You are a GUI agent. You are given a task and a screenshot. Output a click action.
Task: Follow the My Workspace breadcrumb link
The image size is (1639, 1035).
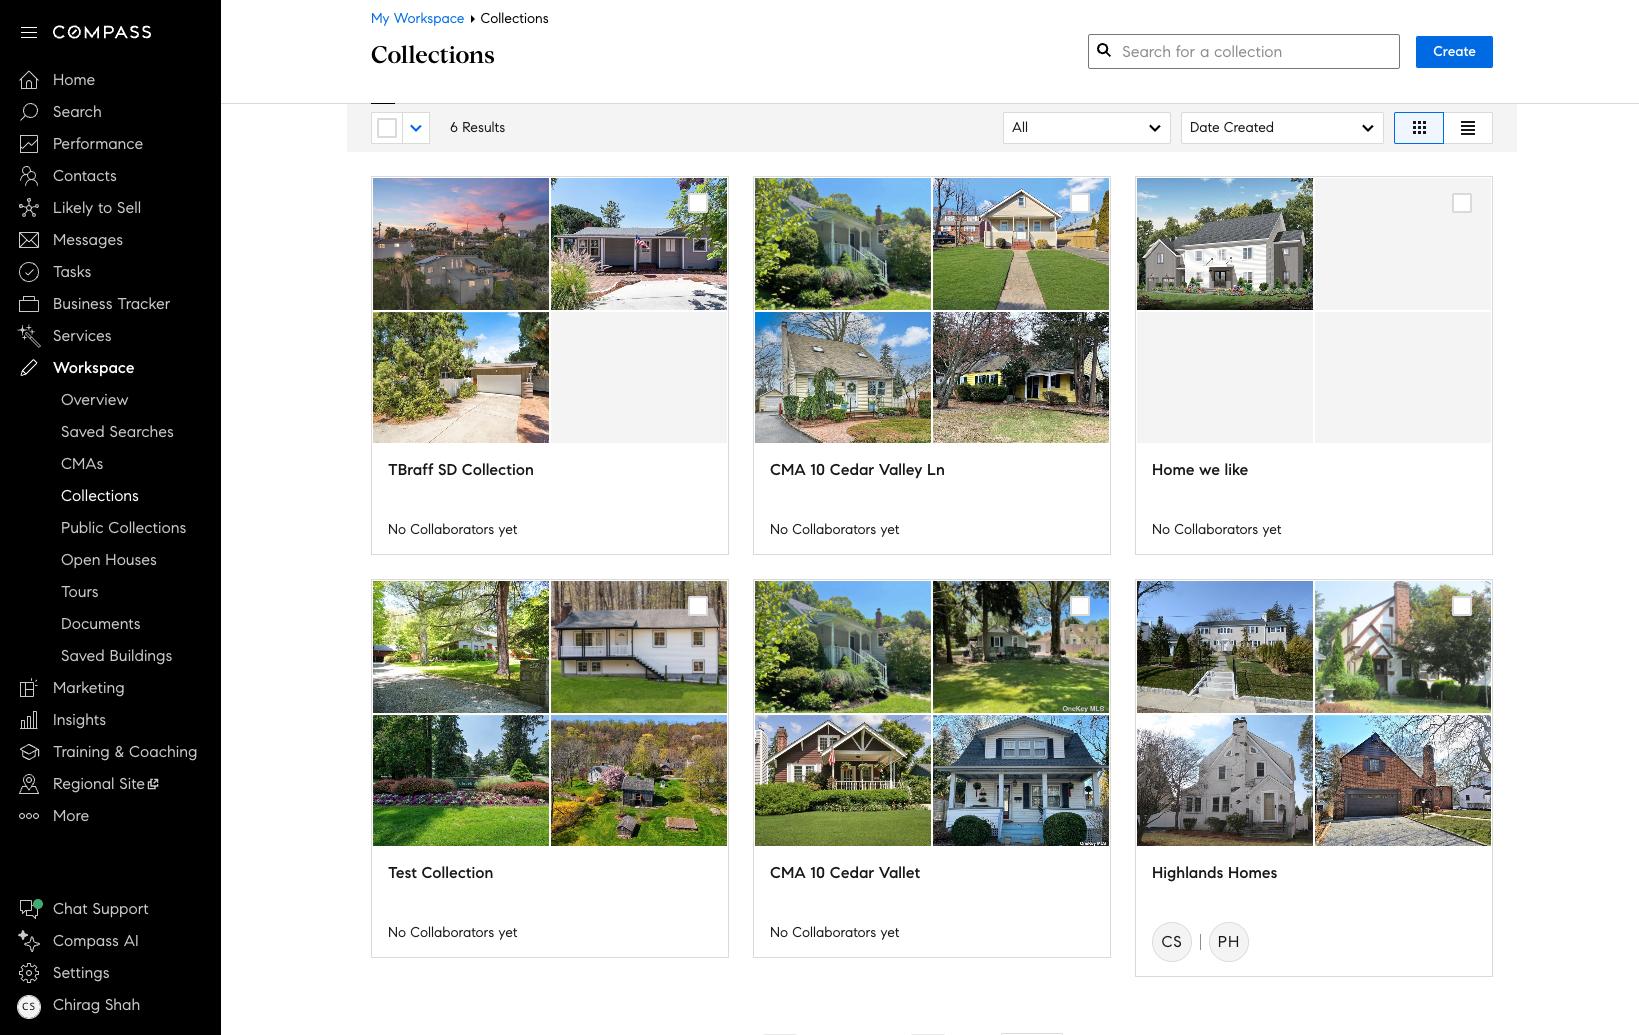(x=417, y=19)
